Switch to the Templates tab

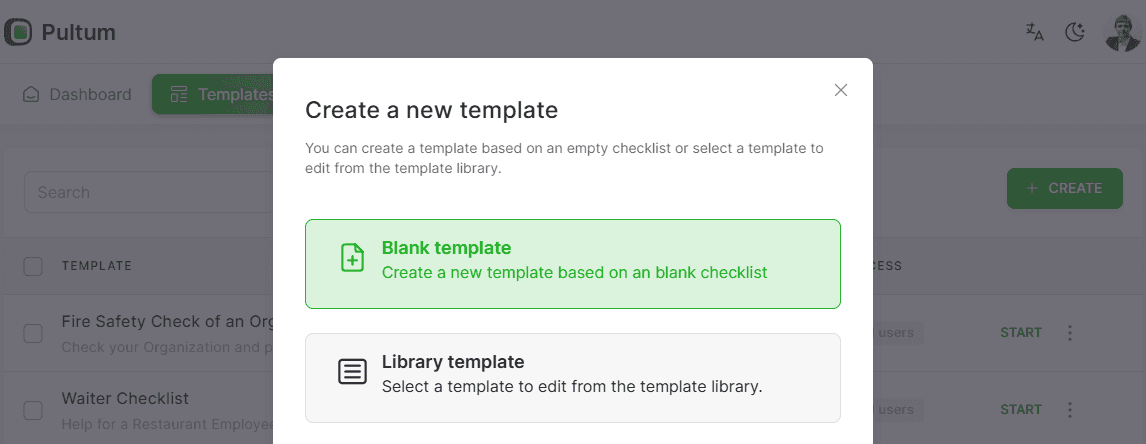[x=213, y=94]
